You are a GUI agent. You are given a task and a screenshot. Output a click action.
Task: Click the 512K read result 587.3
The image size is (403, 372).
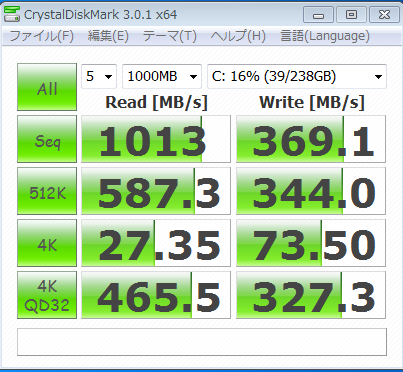(156, 191)
